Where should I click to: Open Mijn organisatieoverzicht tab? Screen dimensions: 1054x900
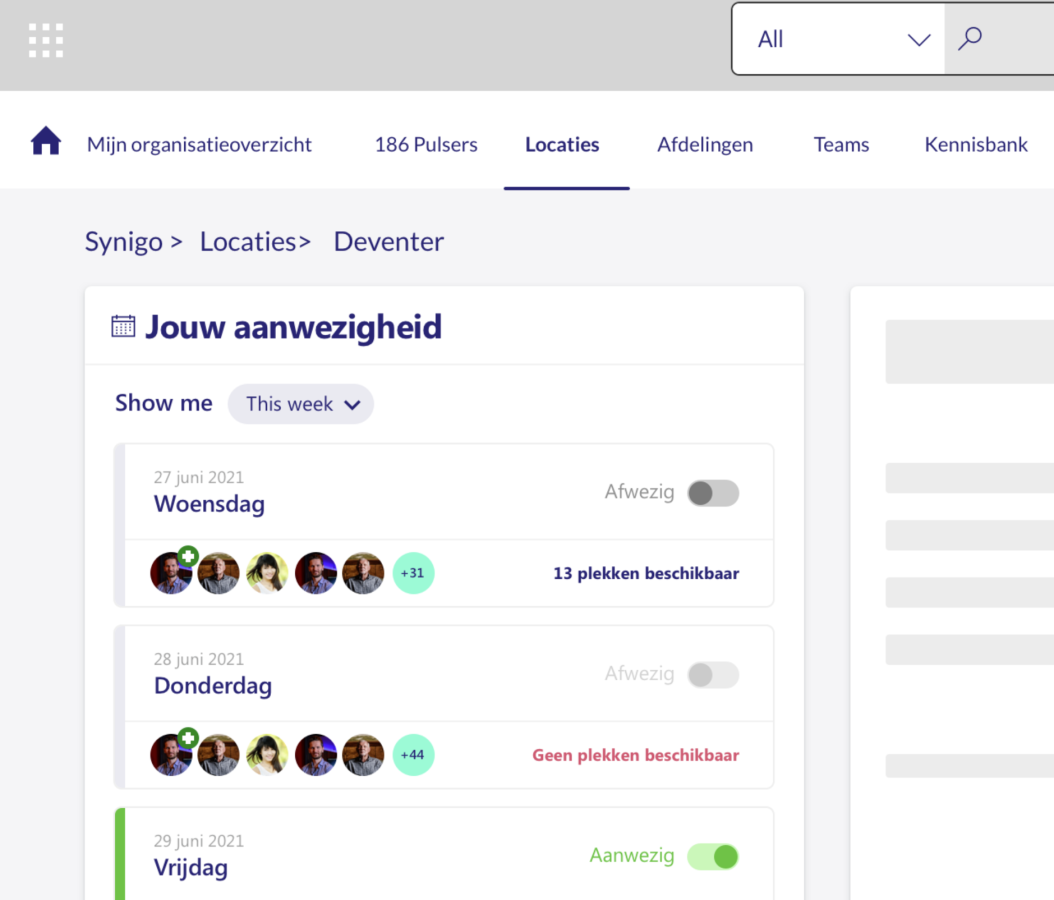click(199, 145)
